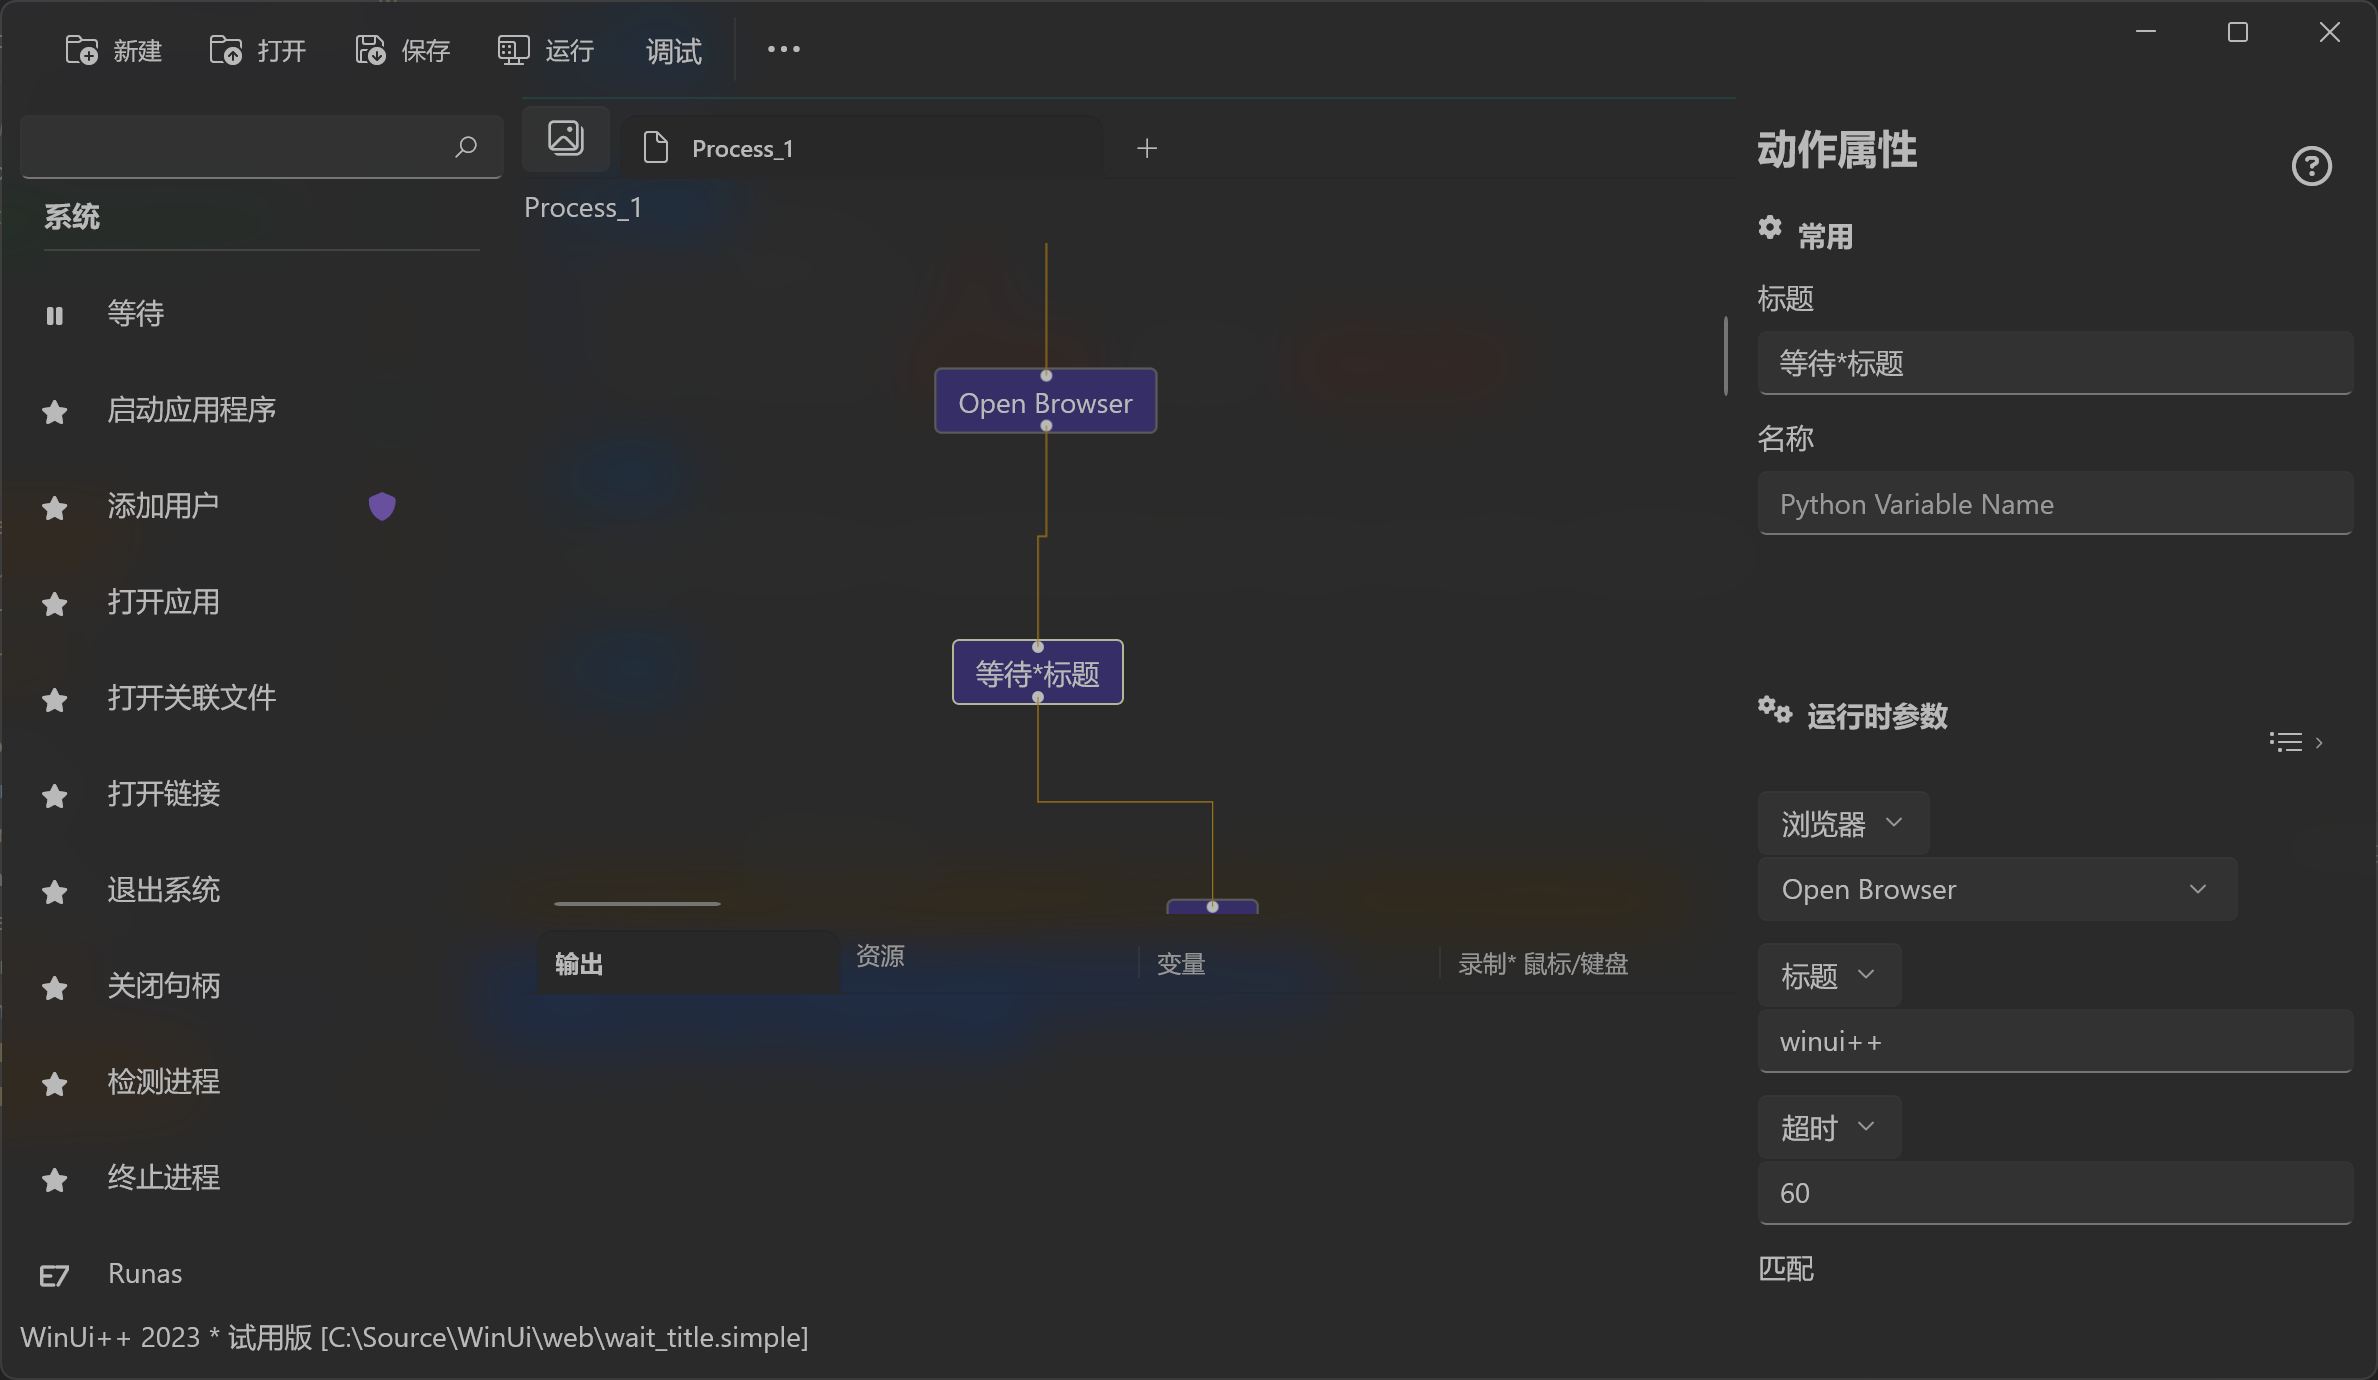This screenshot has width=2378, height=1380.
Task: Expand the 浏览器 parameter dropdown
Action: coord(1843,823)
